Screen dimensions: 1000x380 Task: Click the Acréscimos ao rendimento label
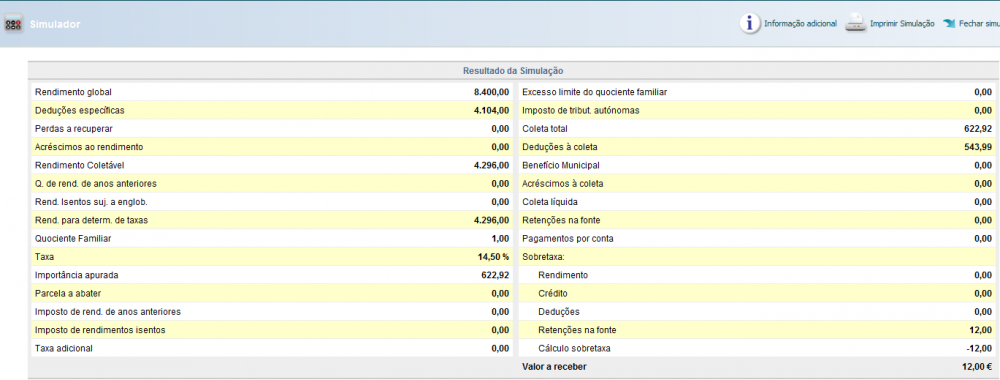[x=89, y=147]
